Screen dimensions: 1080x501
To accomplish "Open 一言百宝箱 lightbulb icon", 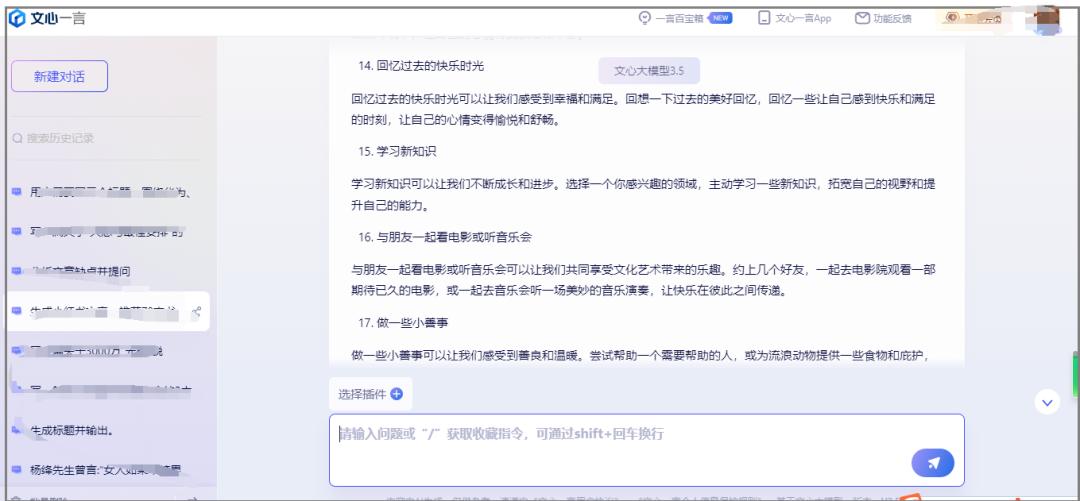I will point(645,19).
